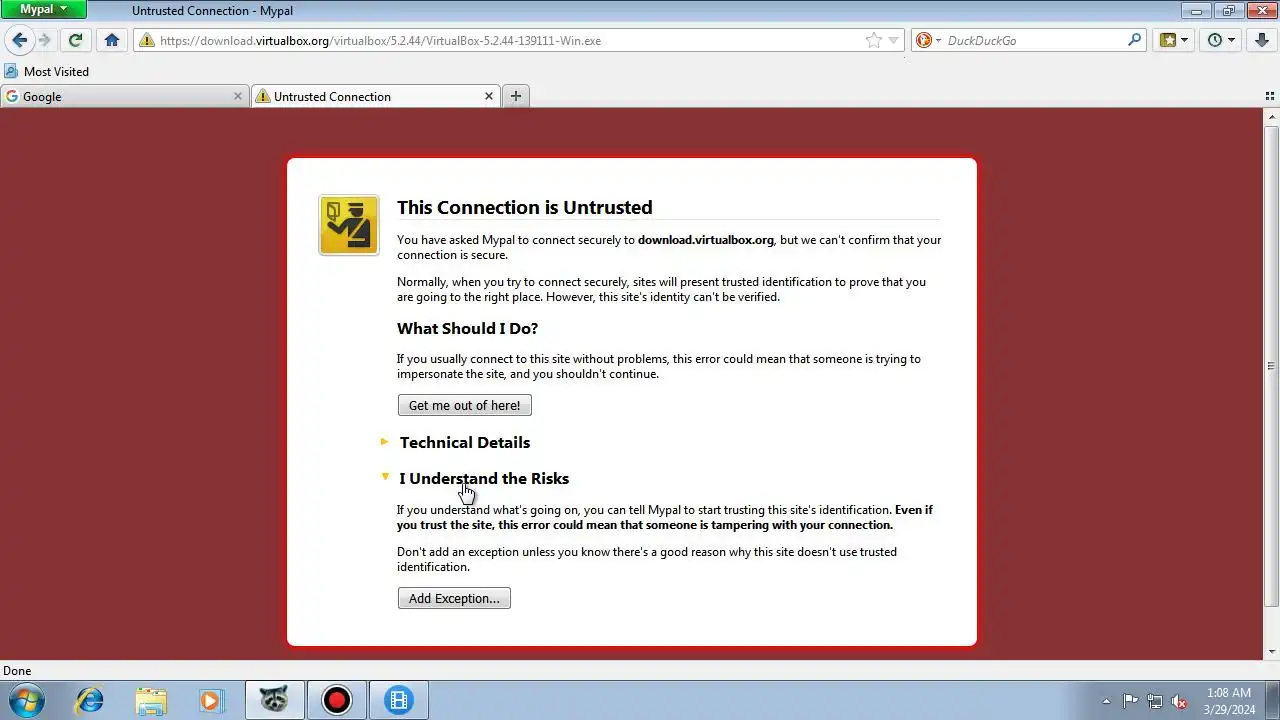The width and height of the screenshot is (1280, 720).
Task: Click the scrollbar up arrow
Action: point(1272,115)
